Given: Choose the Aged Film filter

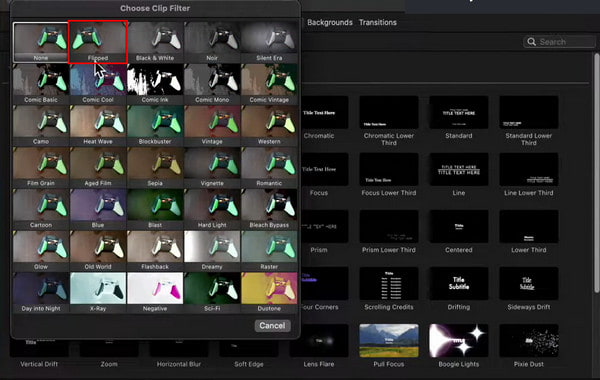Looking at the screenshot, I should pyautogui.click(x=98, y=167).
